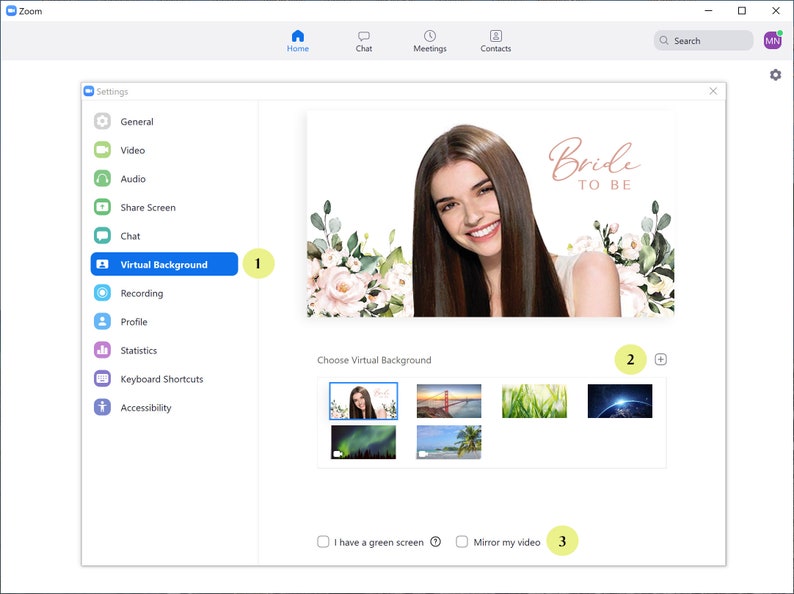The height and width of the screenshot is (594, 794).
Task: Click the Keyboard Shortcuts icon
Action: click(x=102, y=379)
